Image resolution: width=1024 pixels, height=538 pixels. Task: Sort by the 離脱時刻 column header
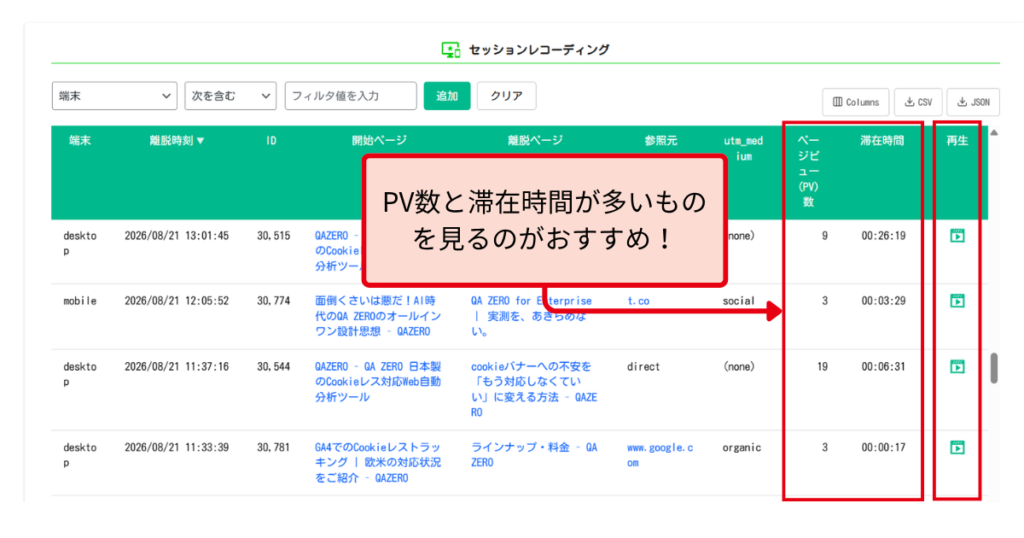coord(176,140)
